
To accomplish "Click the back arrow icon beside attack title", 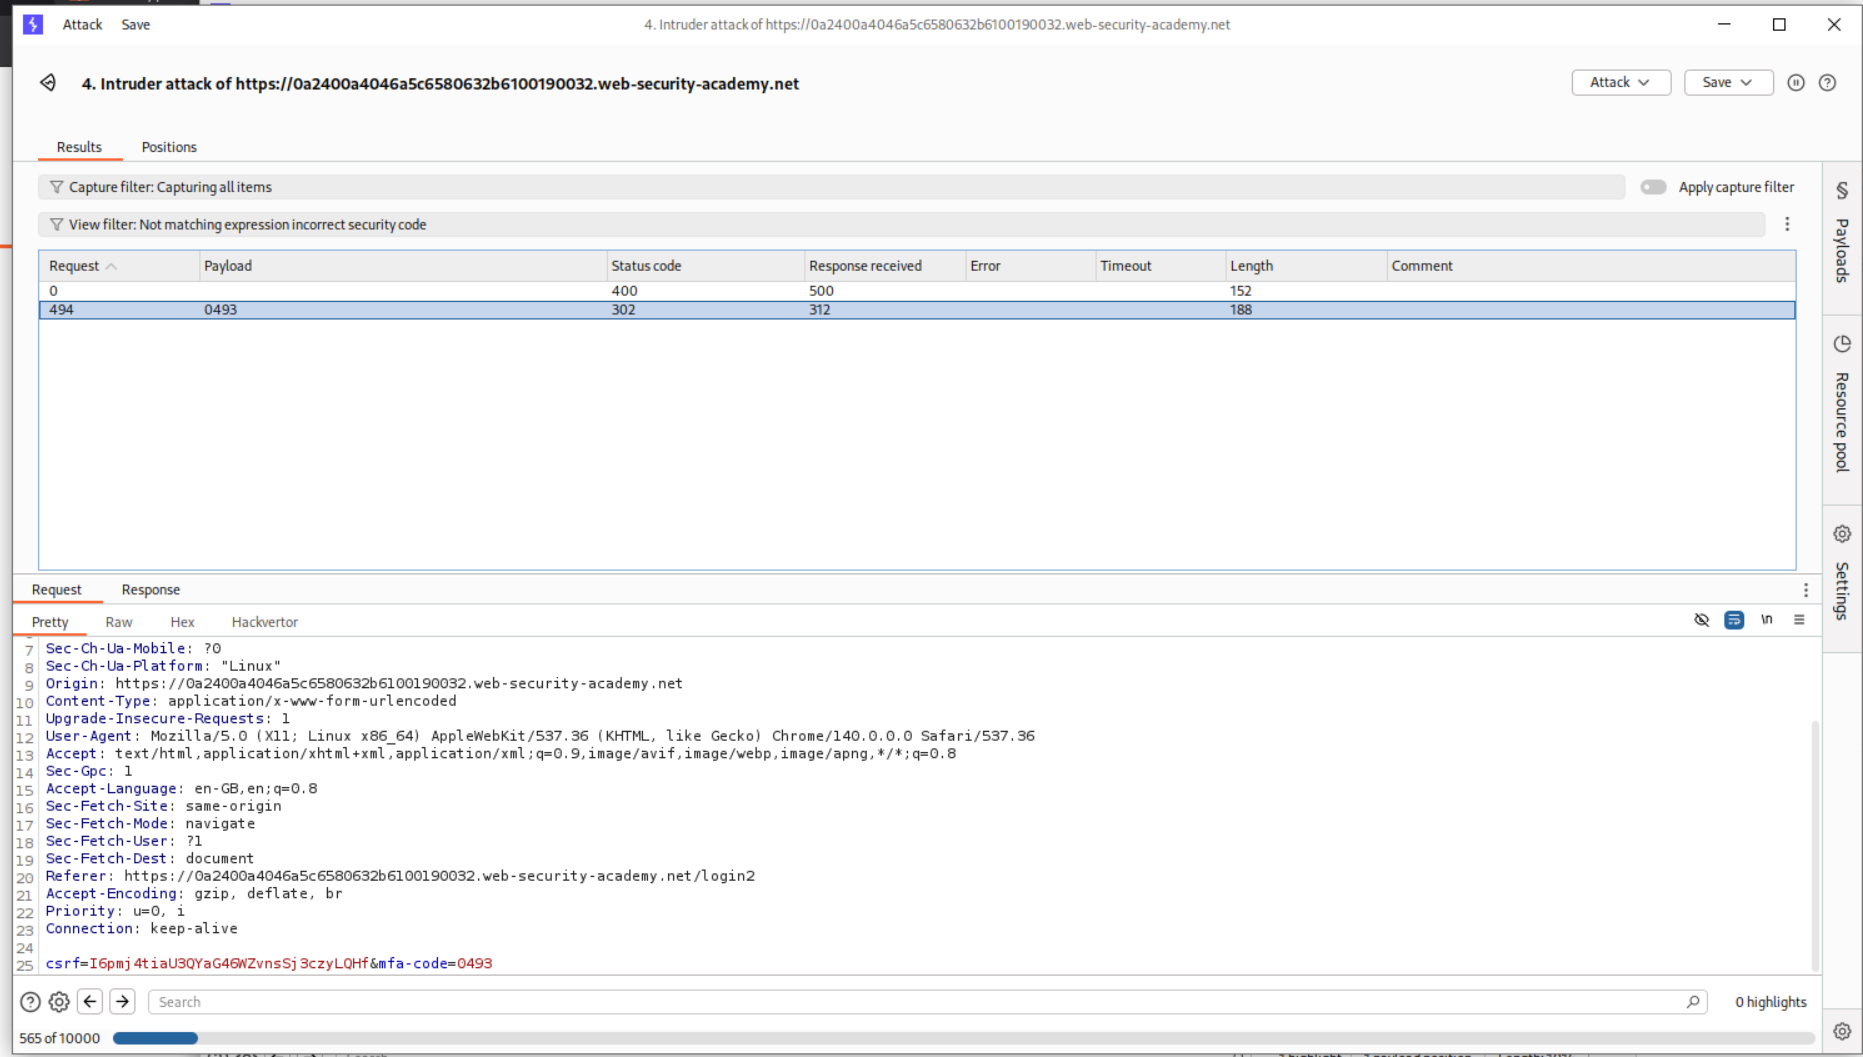I will [48, 83].
